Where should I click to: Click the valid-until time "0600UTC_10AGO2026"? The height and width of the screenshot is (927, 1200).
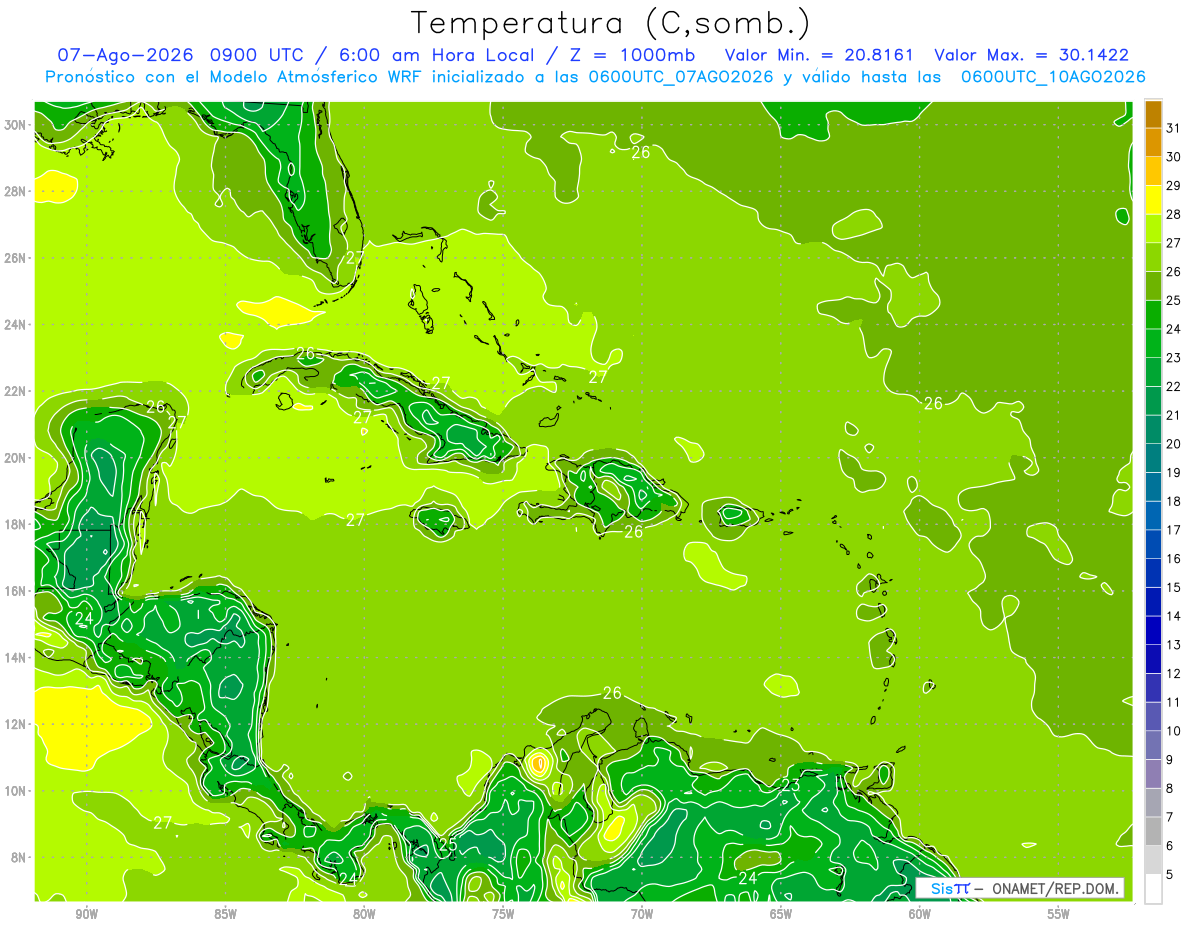[1053, 77]
